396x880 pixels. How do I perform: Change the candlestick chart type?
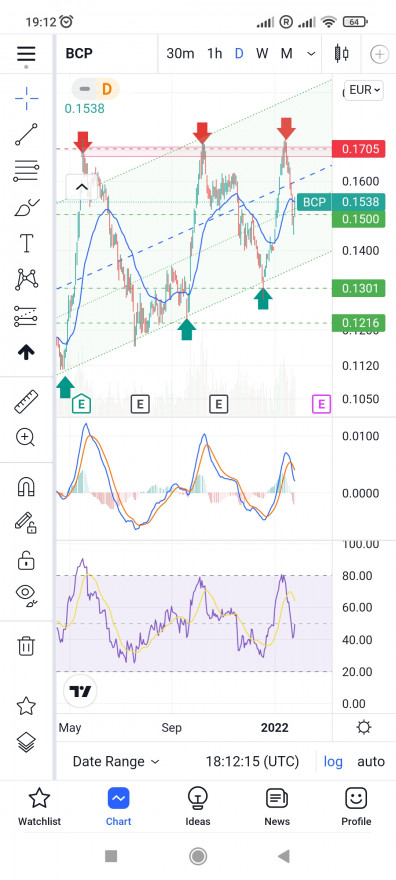(340, 54)
